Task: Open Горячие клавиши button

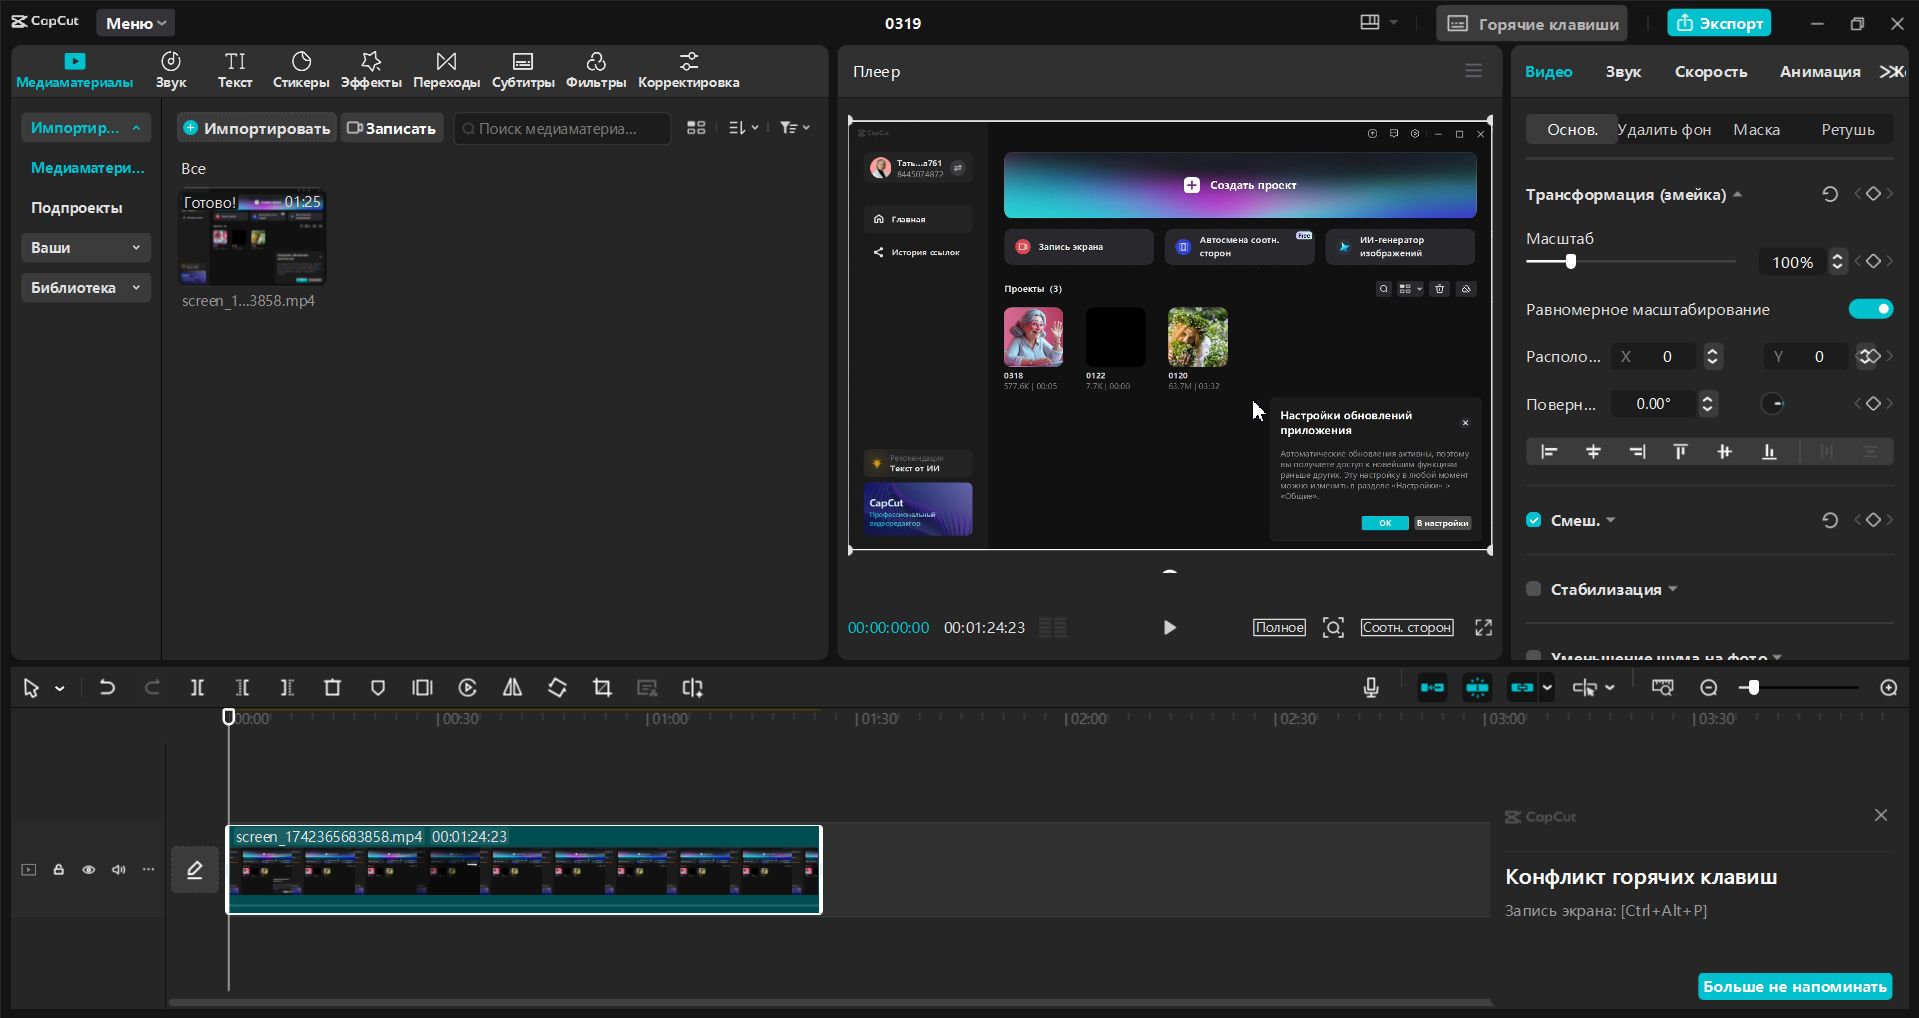Action: pyautogui.click(x=1532, y=23)
